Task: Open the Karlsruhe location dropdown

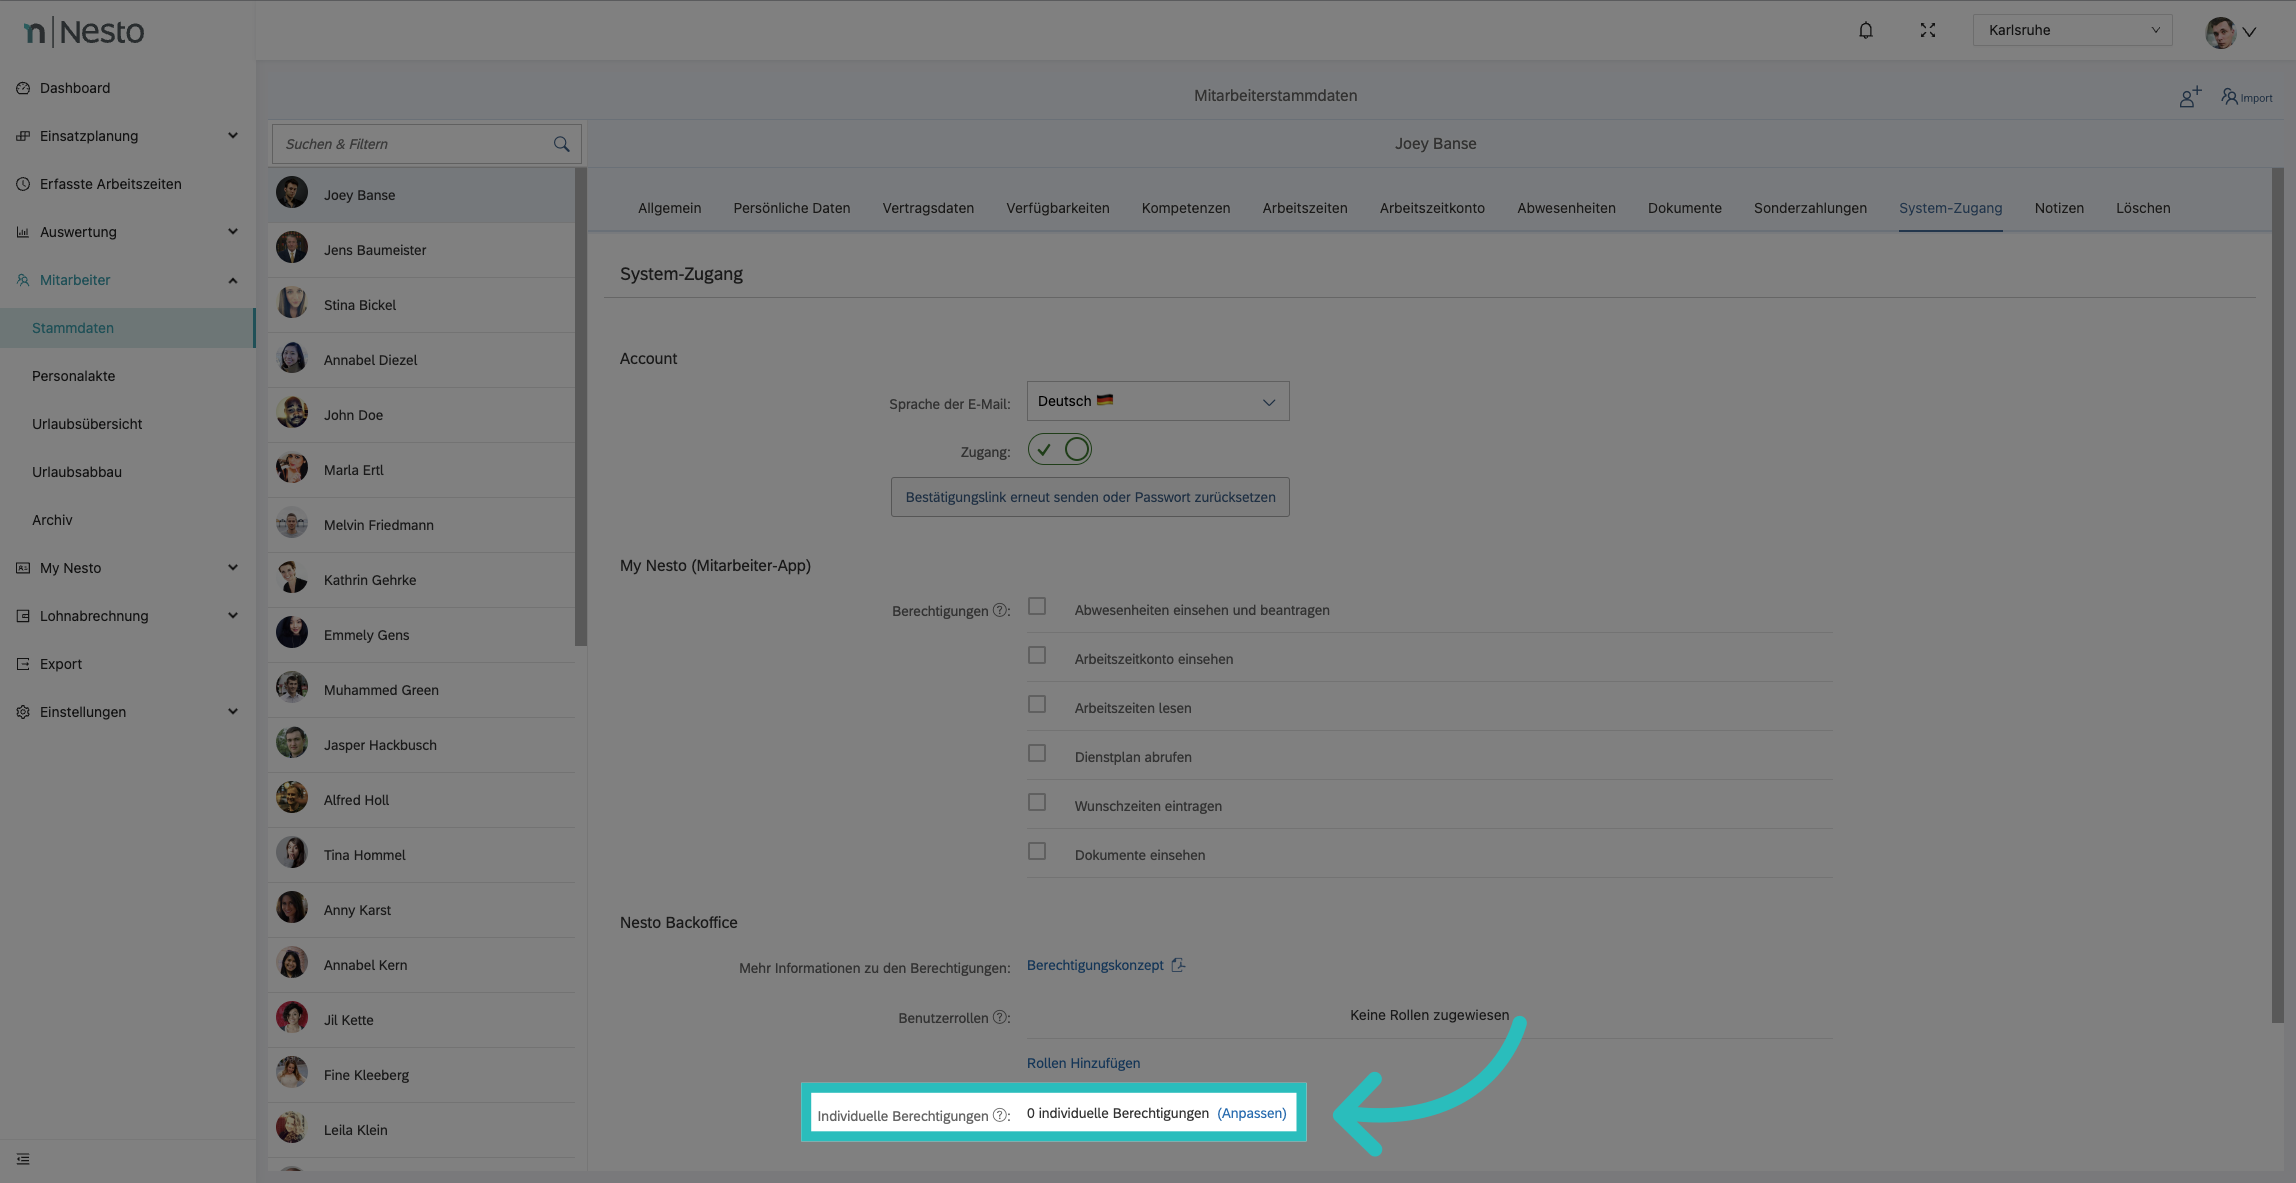Action: tap(2071, 30)
